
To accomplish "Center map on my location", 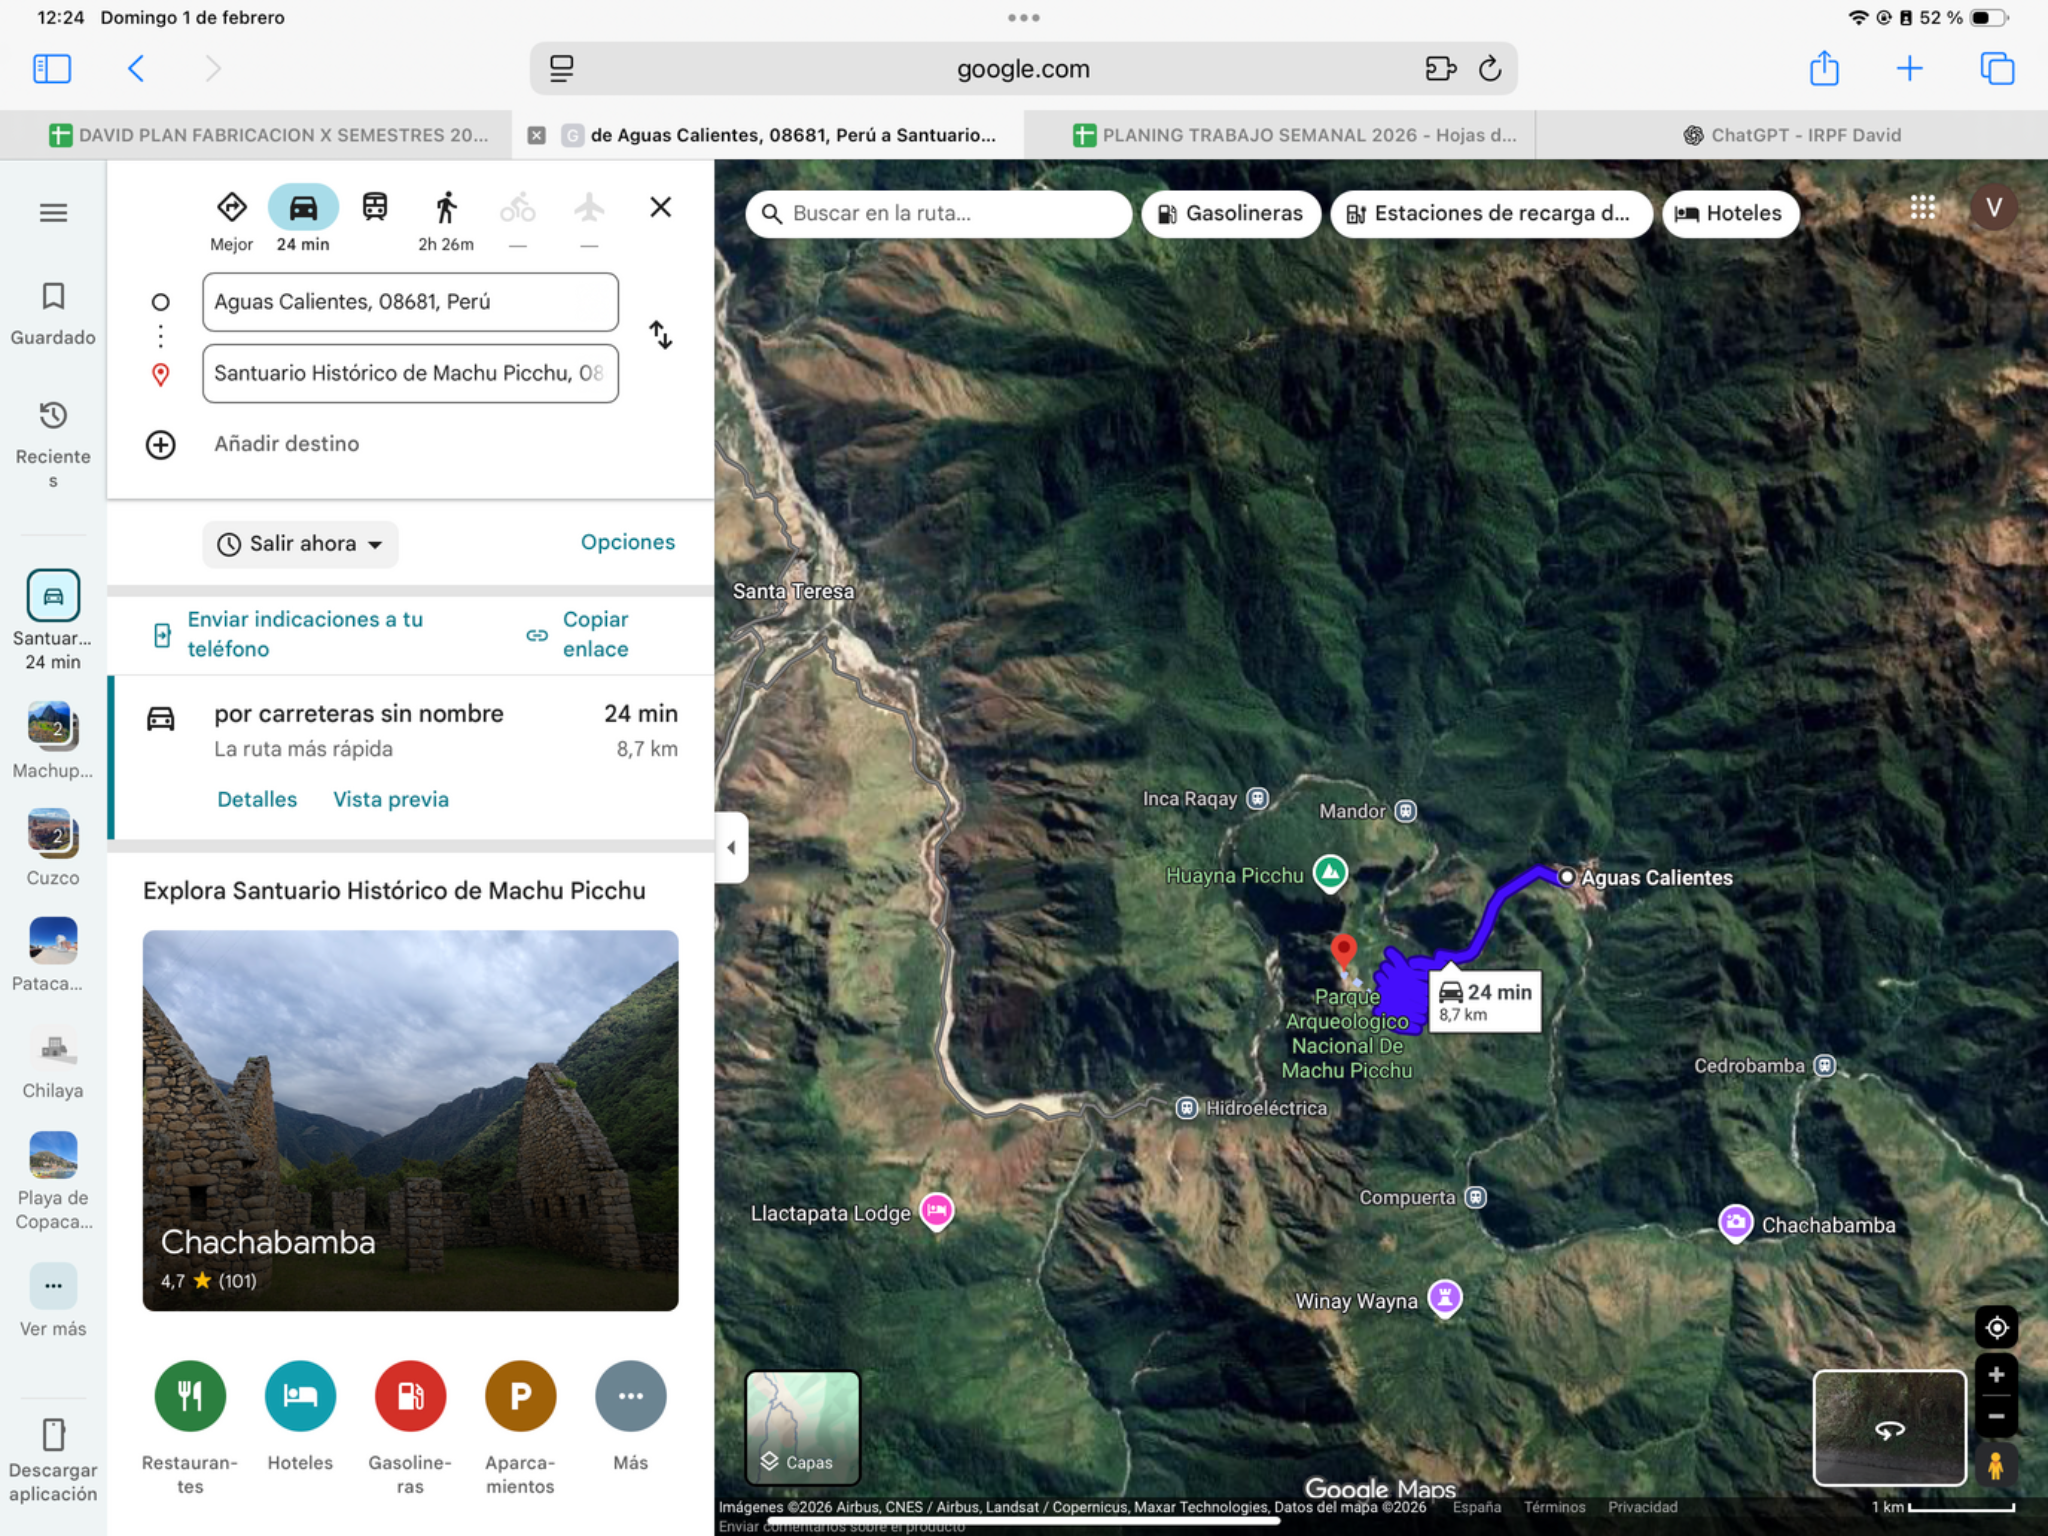I will tap(1996, 1327).
